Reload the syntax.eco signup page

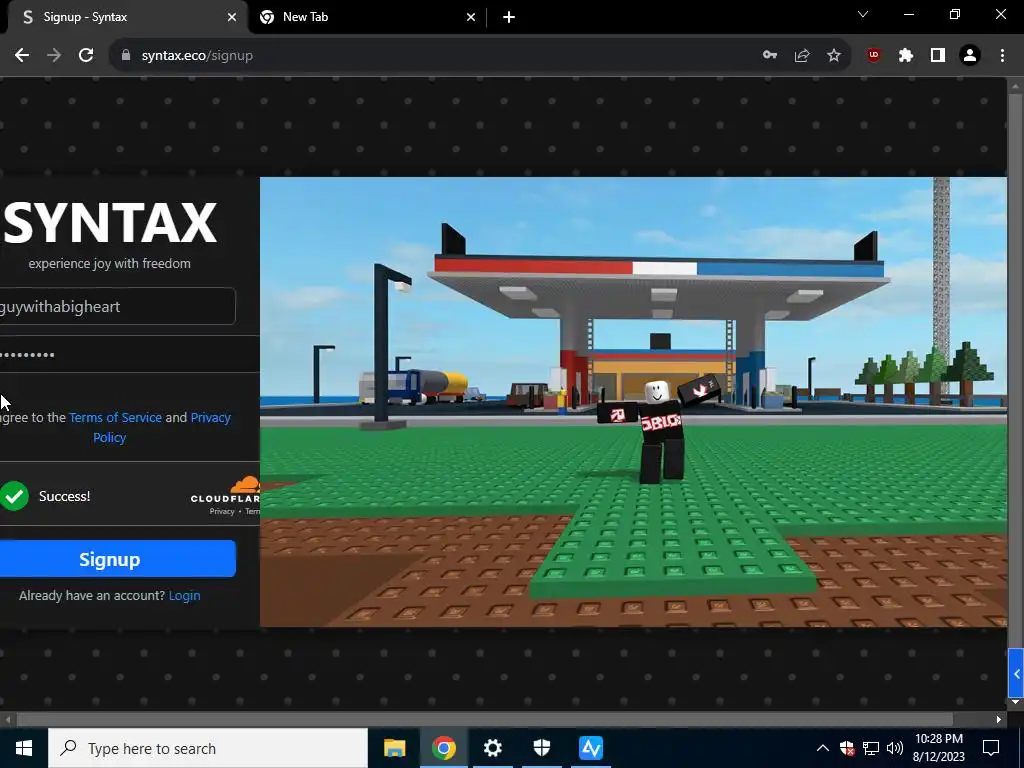[x=86, y=56]
